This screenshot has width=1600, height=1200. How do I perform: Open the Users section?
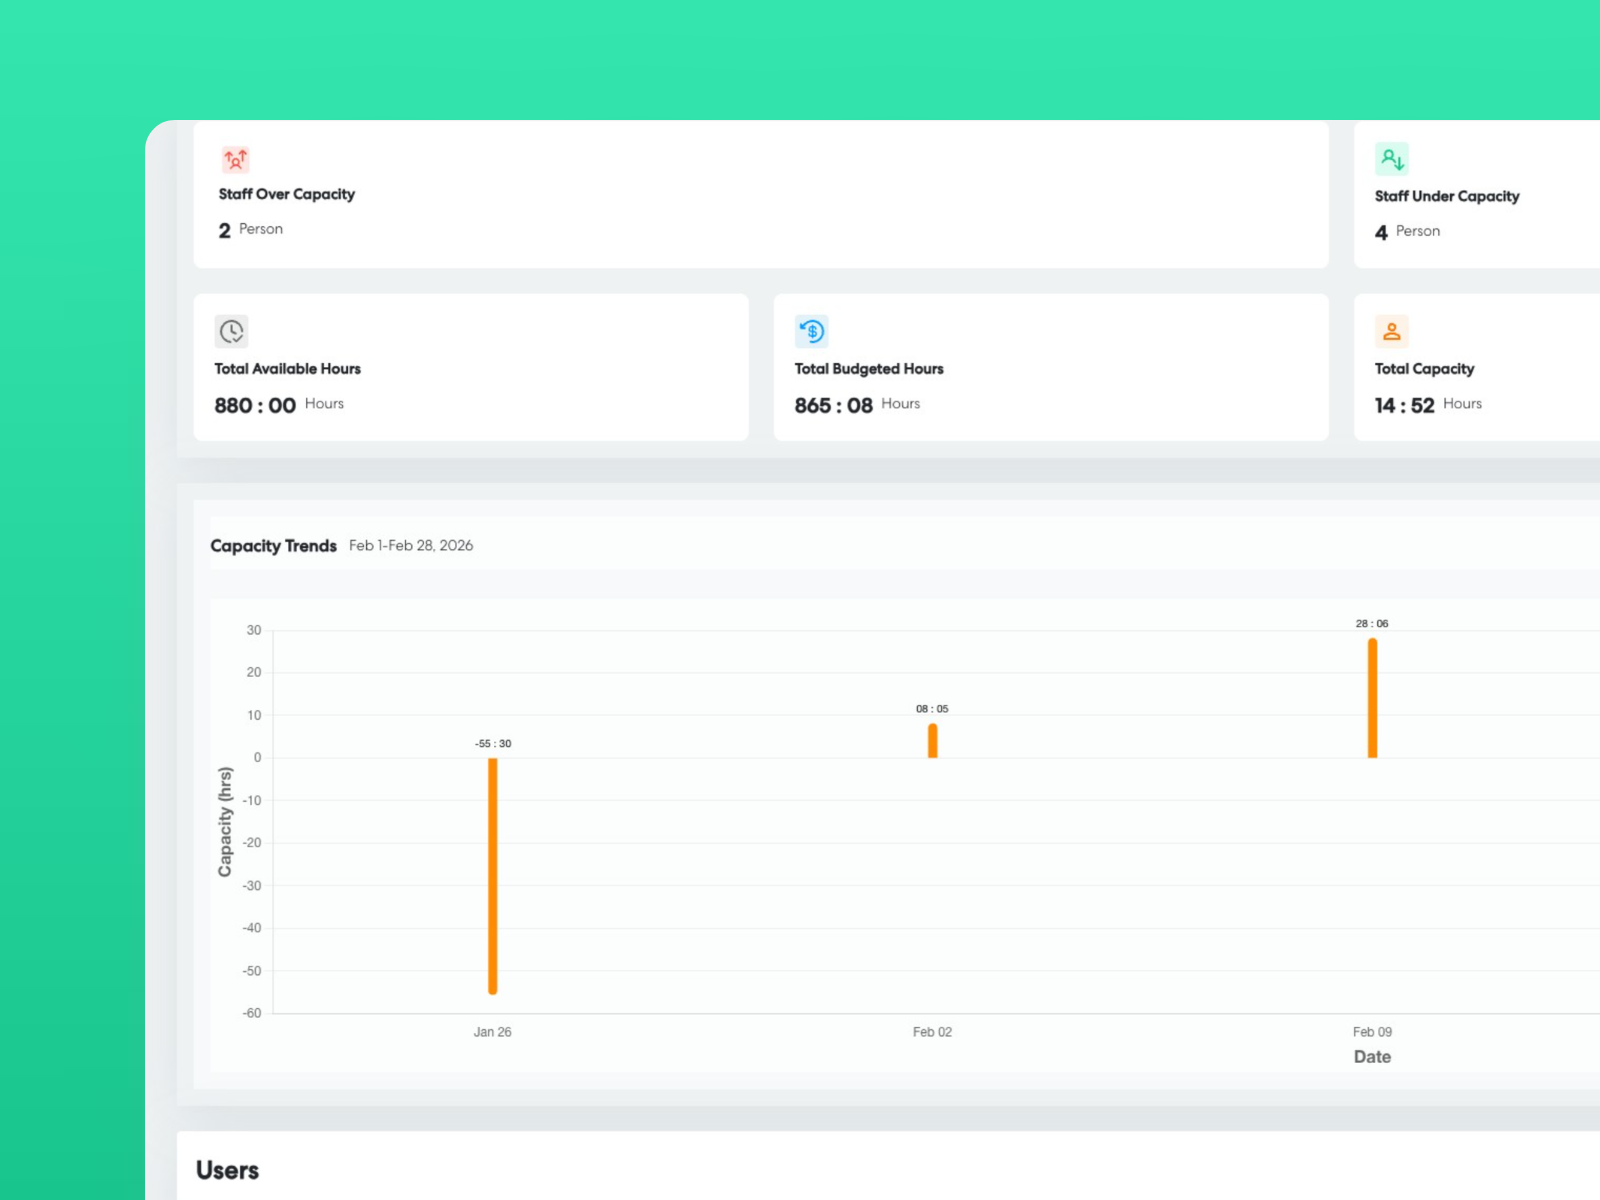(x=228, y=1170)
